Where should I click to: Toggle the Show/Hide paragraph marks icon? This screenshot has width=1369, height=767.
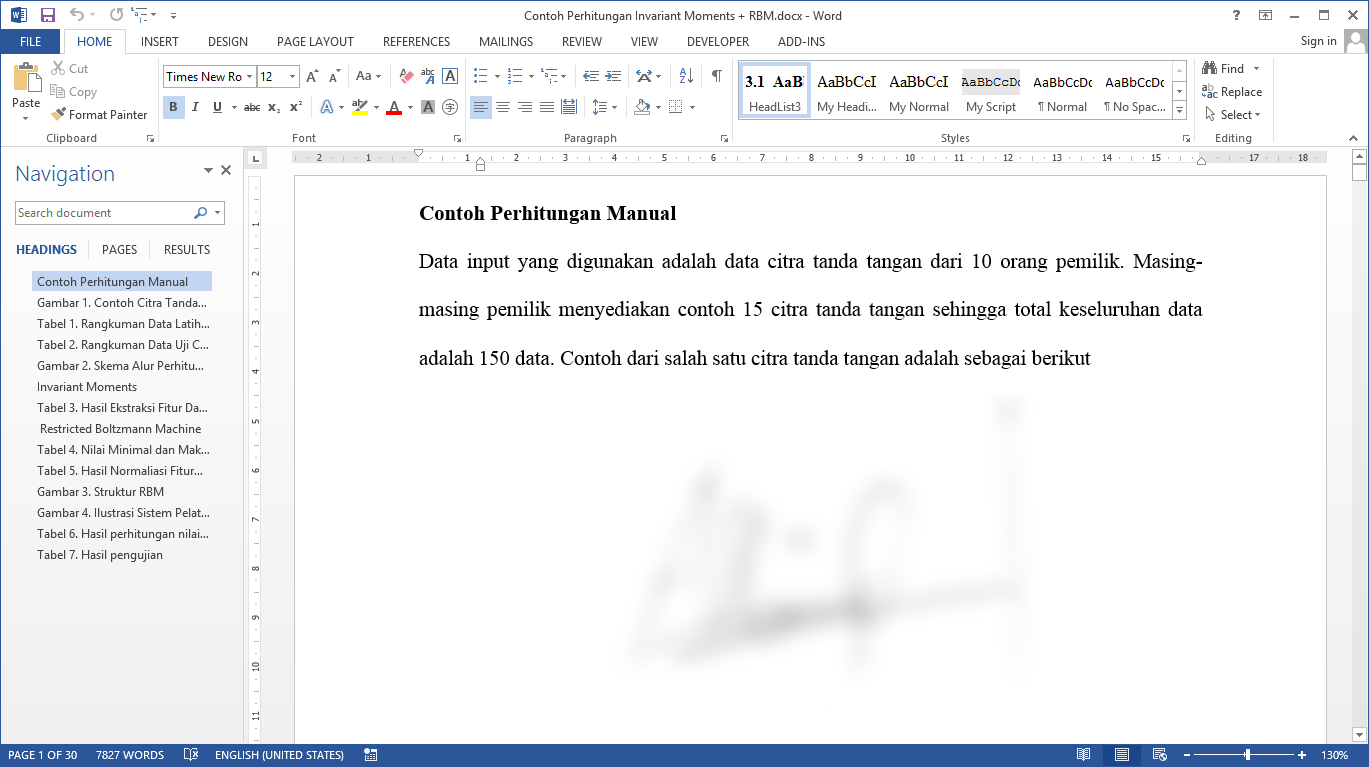point(716,76)
